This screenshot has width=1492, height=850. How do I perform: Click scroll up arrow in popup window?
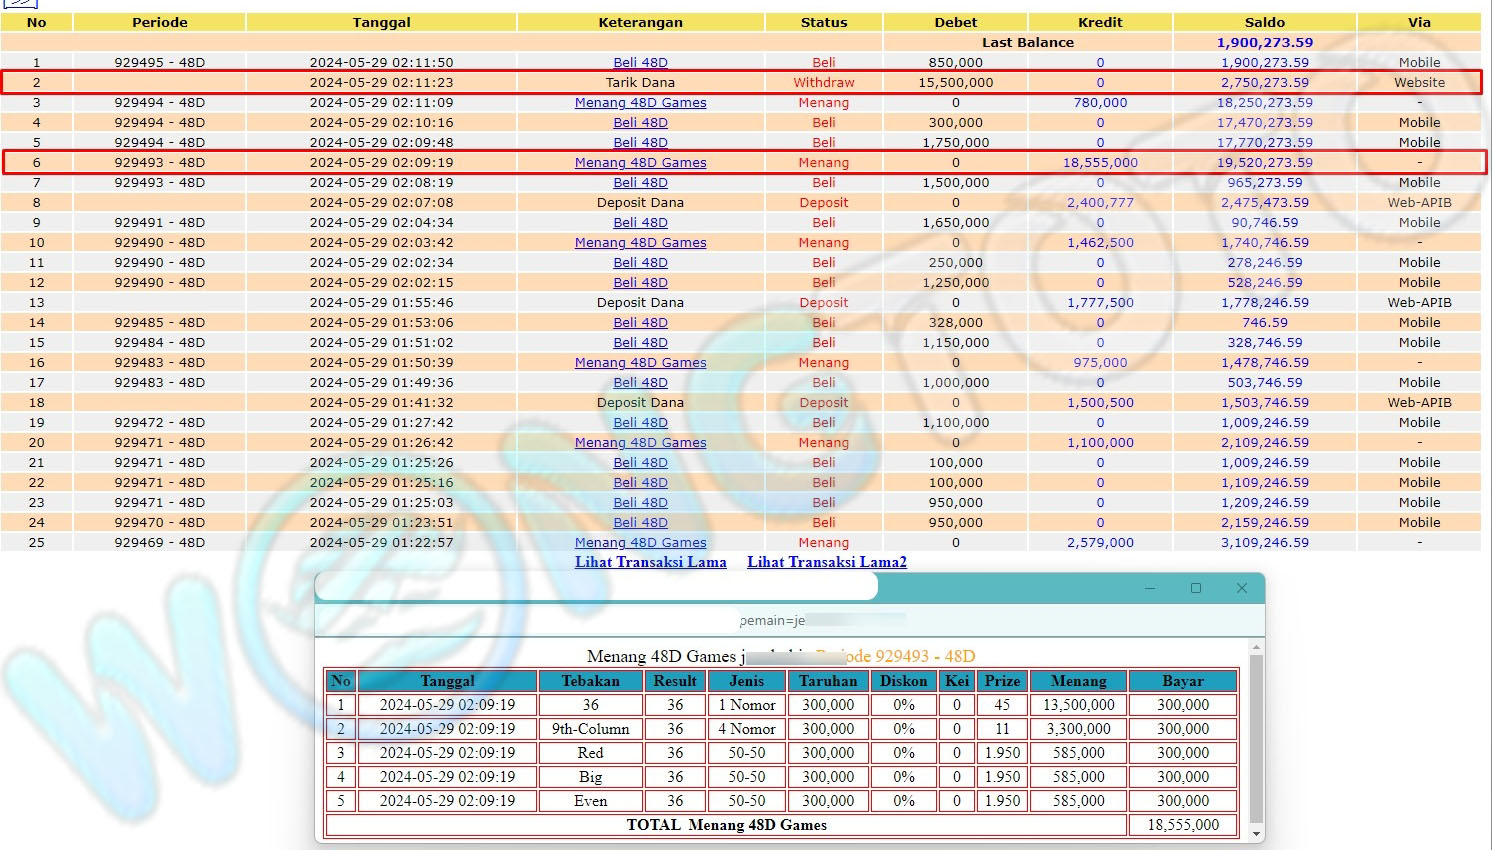(1256, 647)
